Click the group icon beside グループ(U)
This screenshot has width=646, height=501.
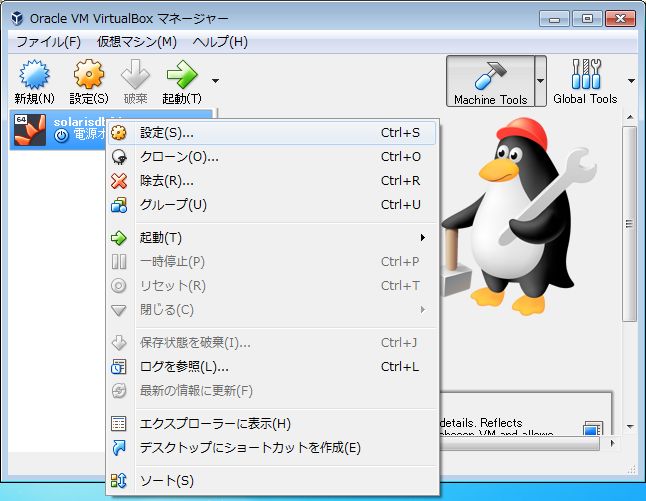click(x=119, y=205)
